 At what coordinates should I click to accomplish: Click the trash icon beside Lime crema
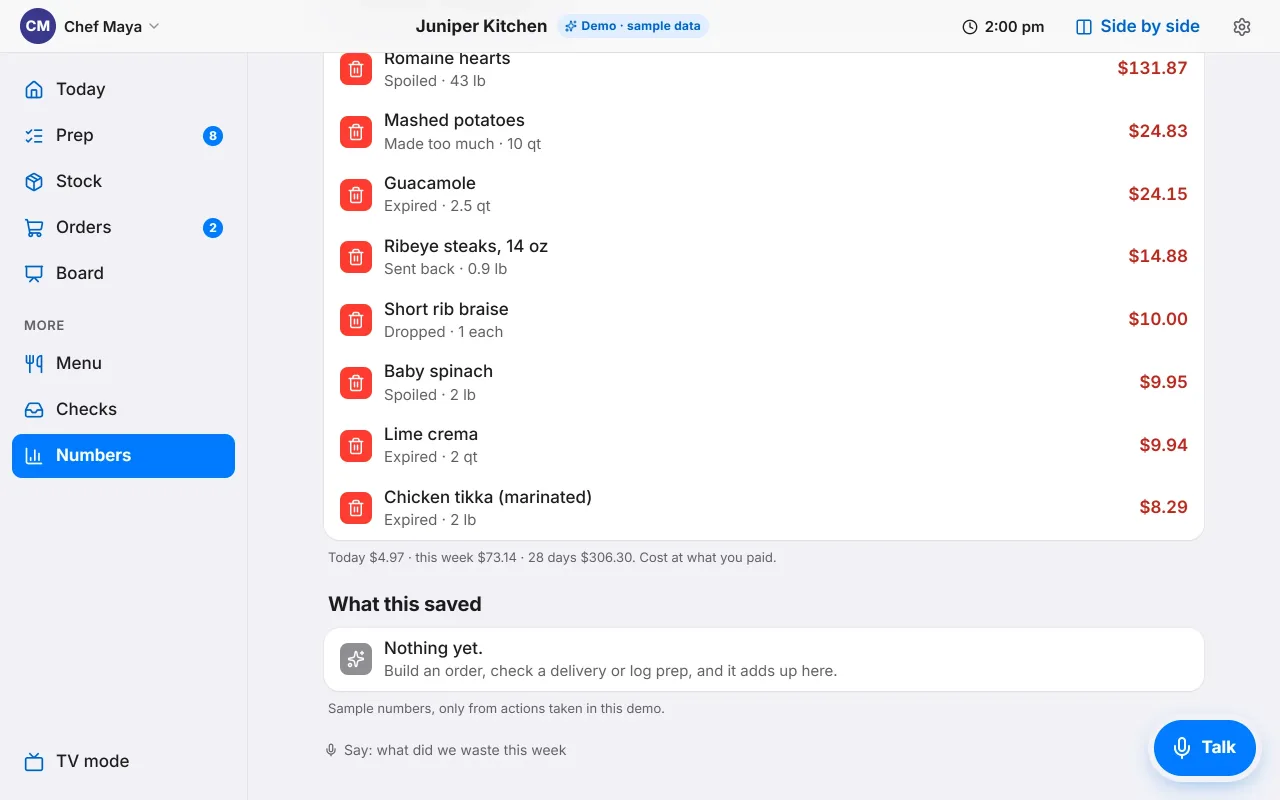[x=356, y=446]
